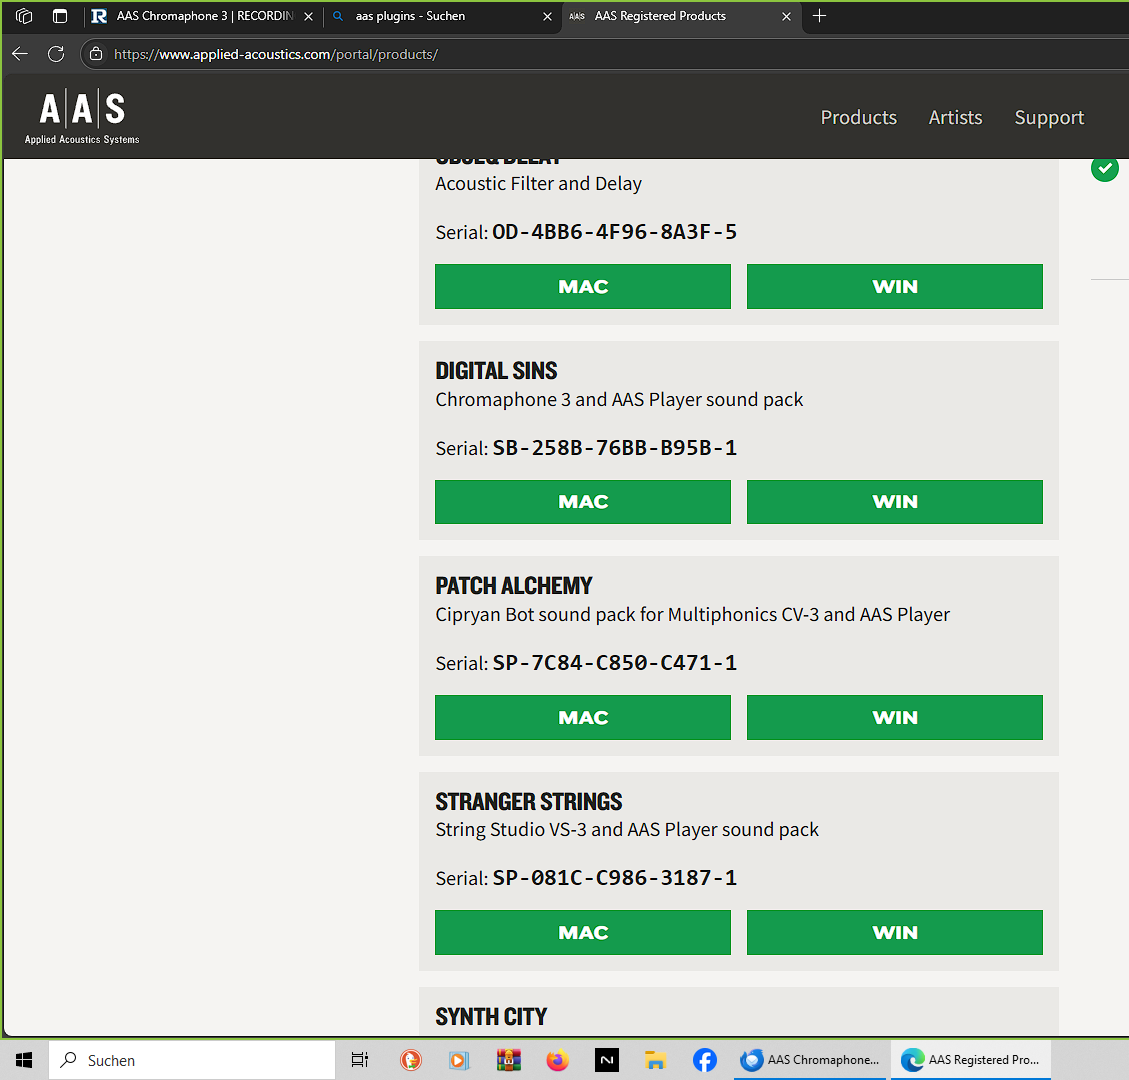Open the Windows Start menu
1129x1080 pixels.
coord(24,1060)
